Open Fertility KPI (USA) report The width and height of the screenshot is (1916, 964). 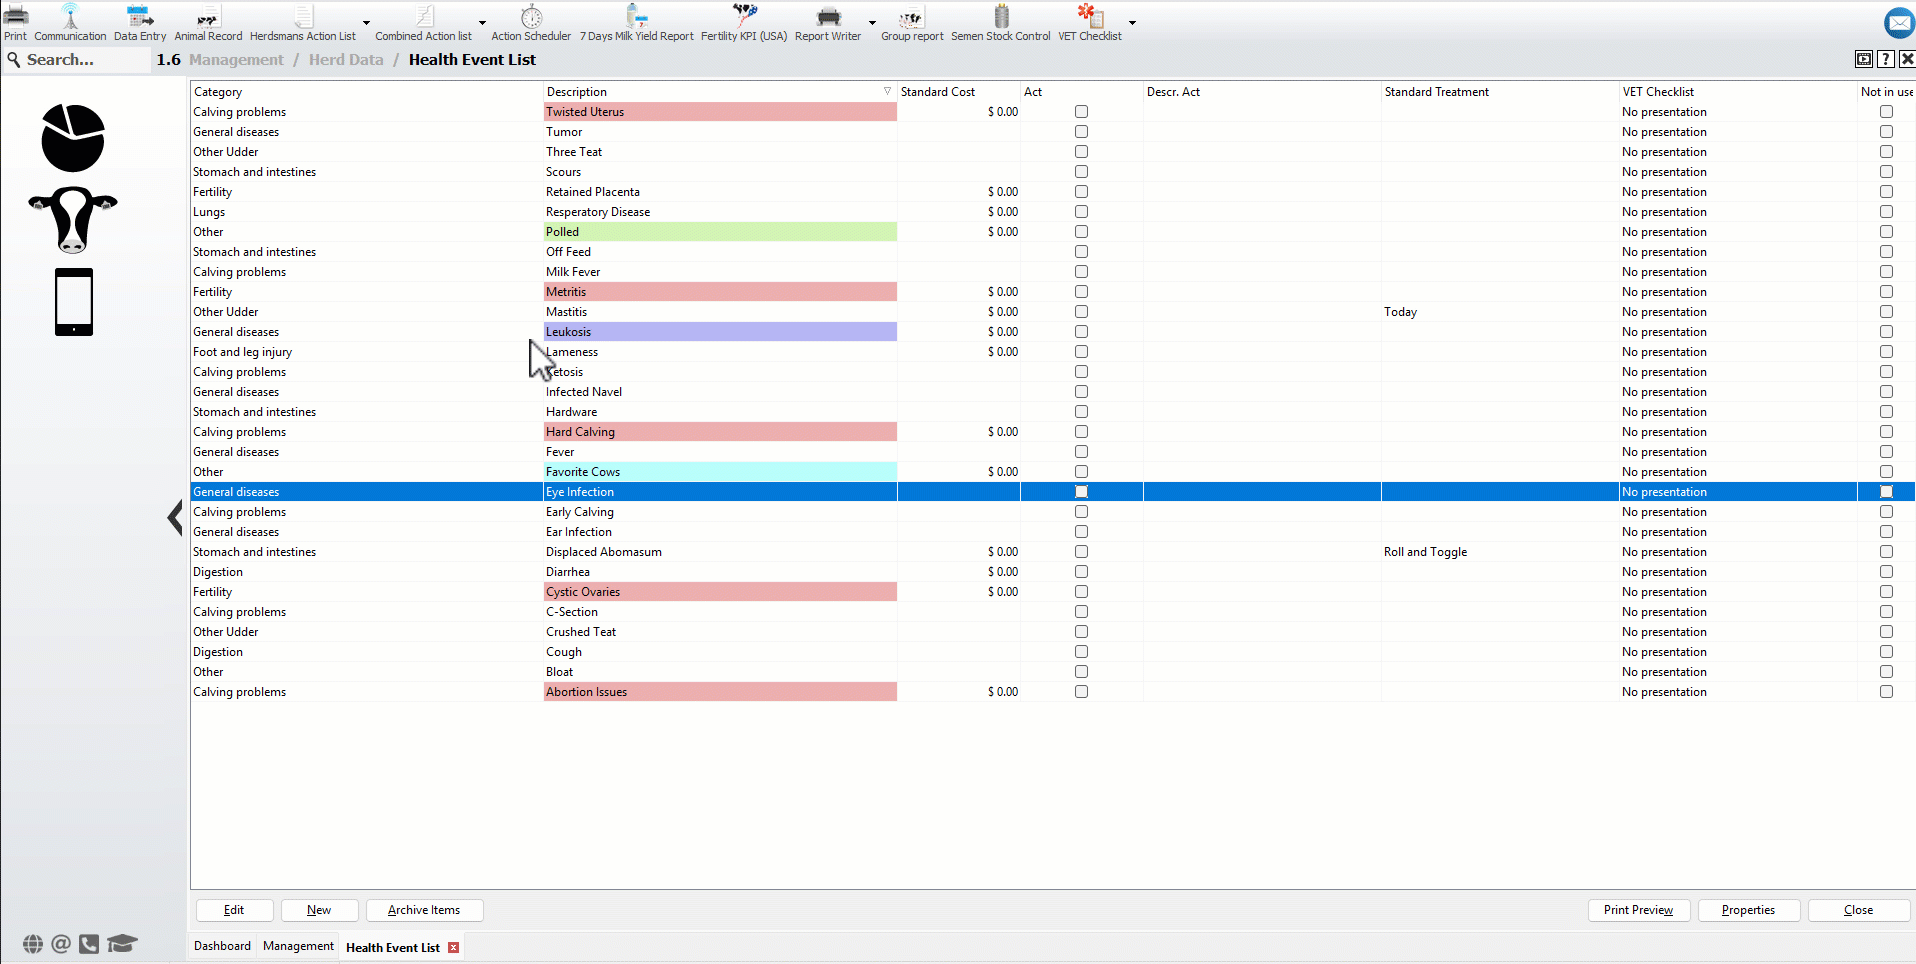tap(744, 22)
